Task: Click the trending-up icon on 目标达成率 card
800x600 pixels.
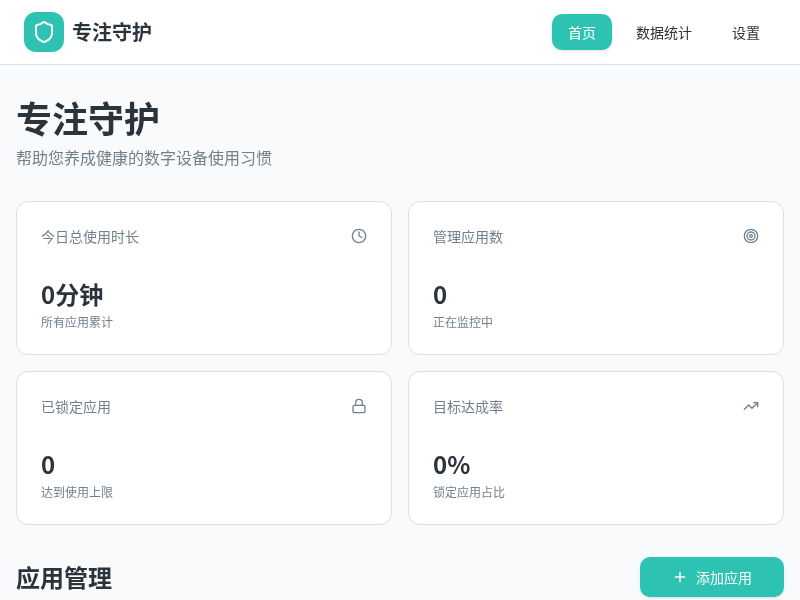Action: pos(751,406)
